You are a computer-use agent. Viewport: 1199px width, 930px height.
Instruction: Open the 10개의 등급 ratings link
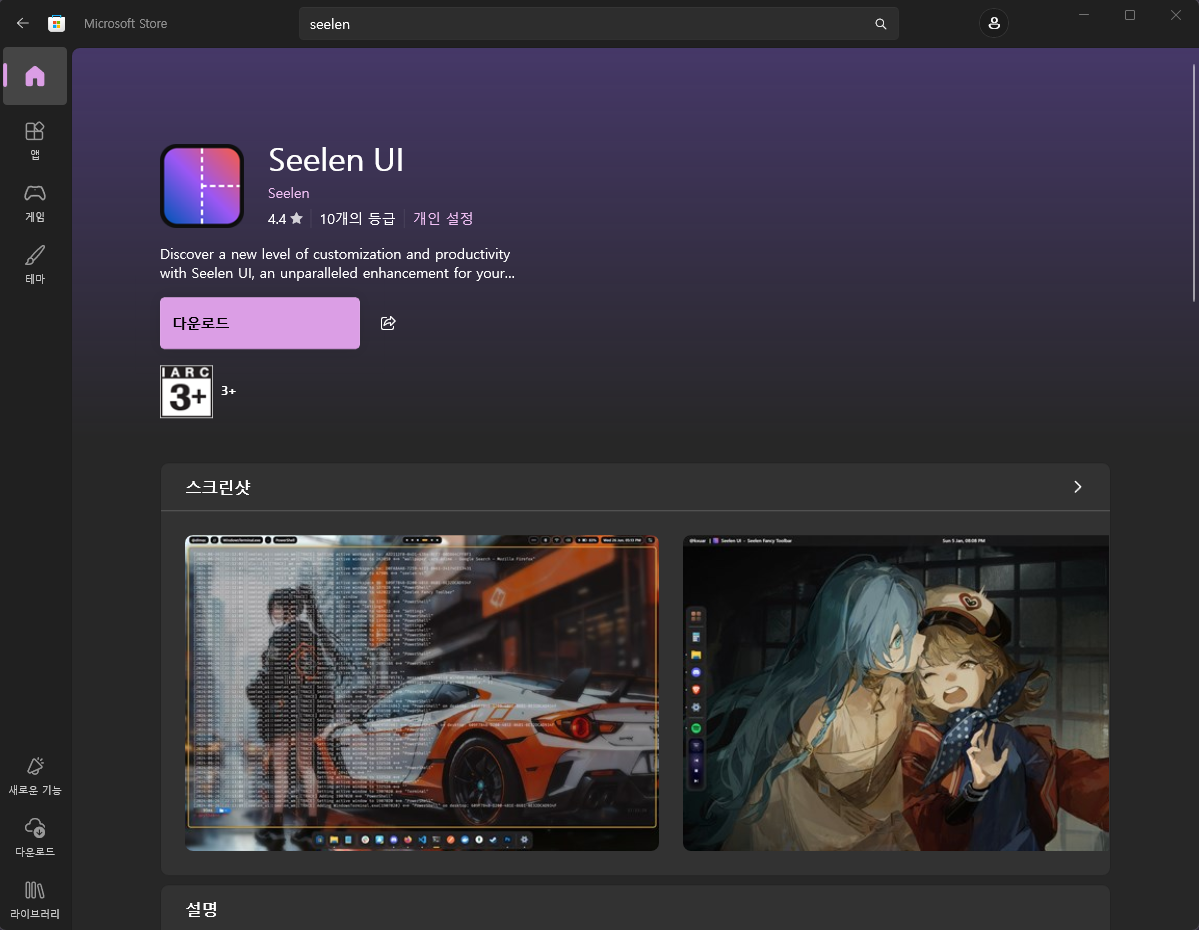pos(357,219)
